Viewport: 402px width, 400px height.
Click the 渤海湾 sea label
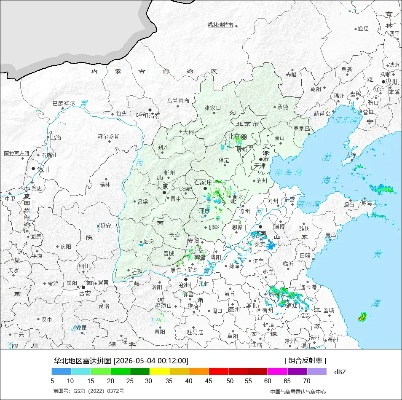pyautogui.click(x=289, y=173)
